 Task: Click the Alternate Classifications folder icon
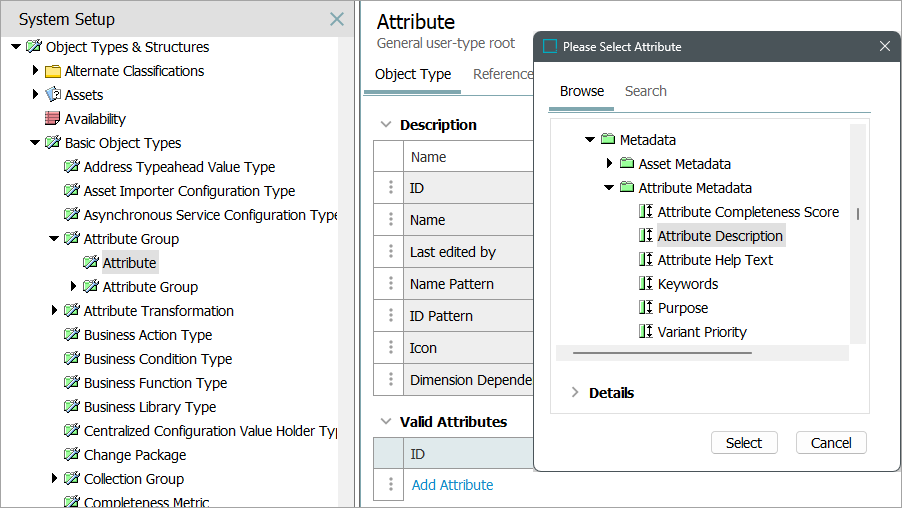[x=53, y=71]
